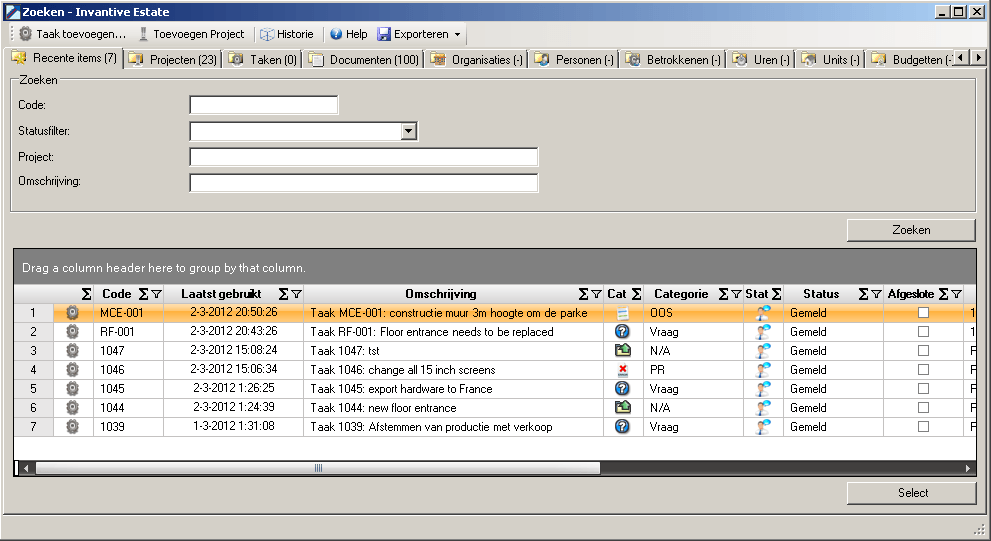The image size is (991, 541).
Task: Click the gear icon in row MCE-001
Action: 73,312
